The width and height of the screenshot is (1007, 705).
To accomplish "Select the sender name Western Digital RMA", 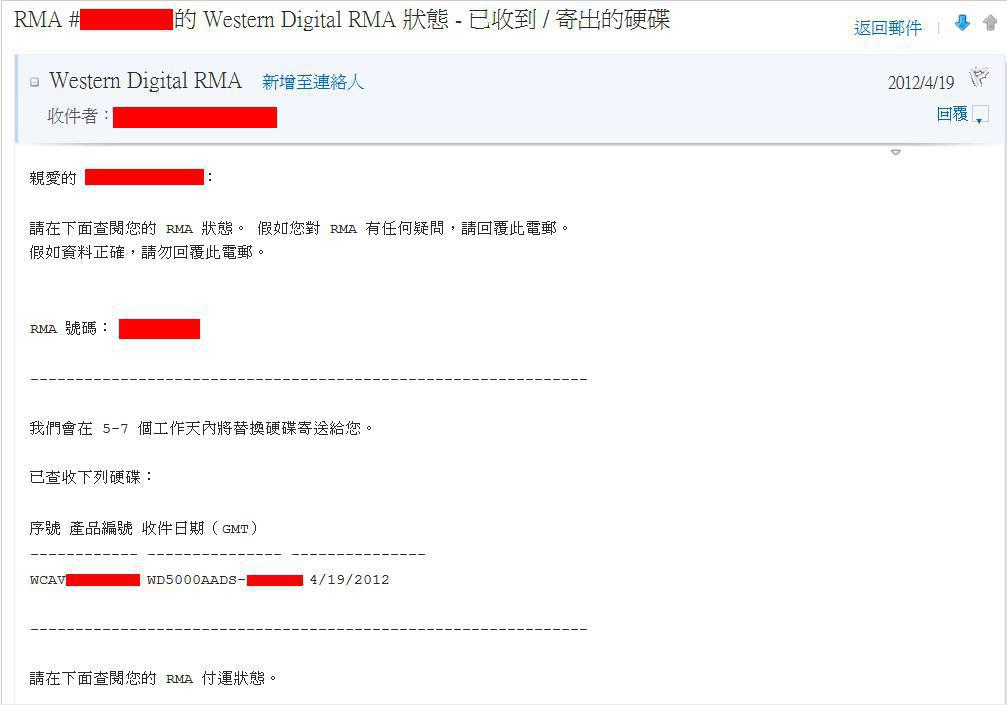I will (x=145, y=80).
